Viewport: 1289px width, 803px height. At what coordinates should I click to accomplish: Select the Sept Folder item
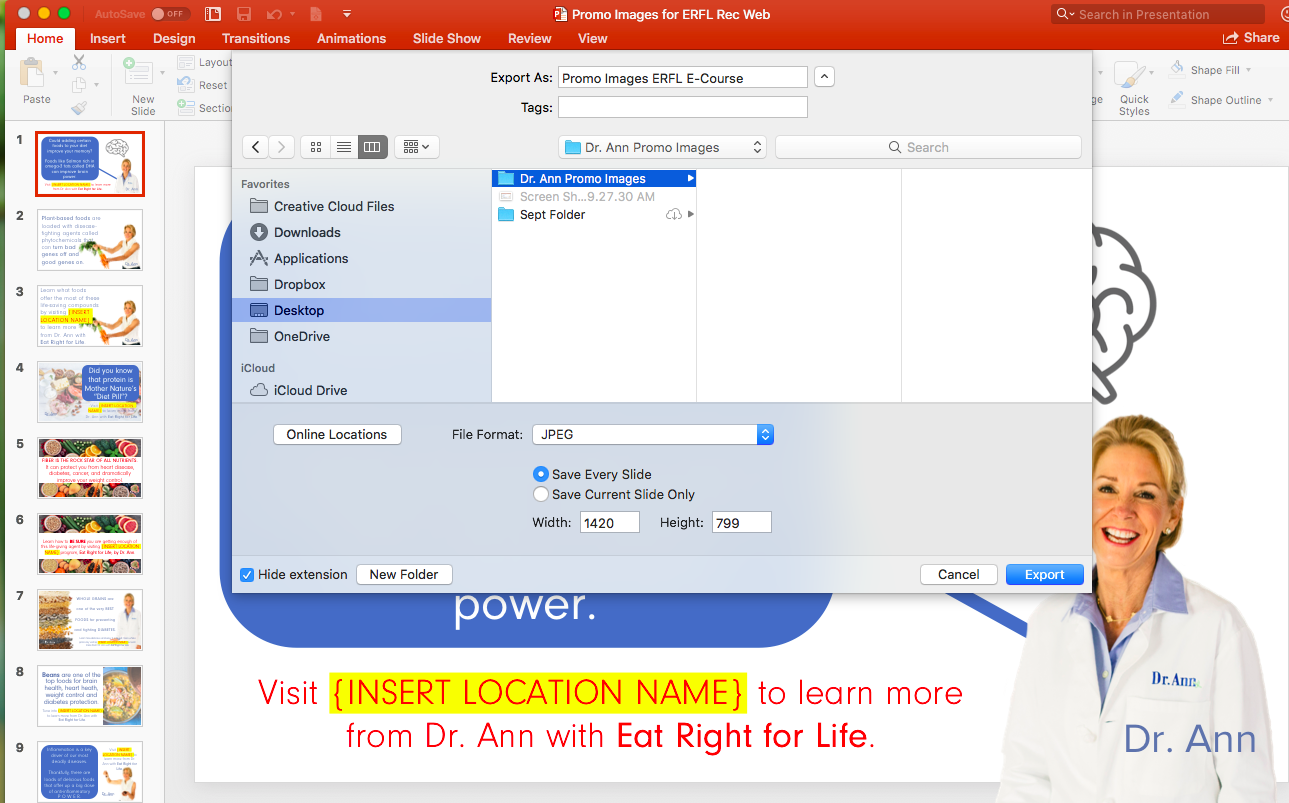click(x=594, y=215)
